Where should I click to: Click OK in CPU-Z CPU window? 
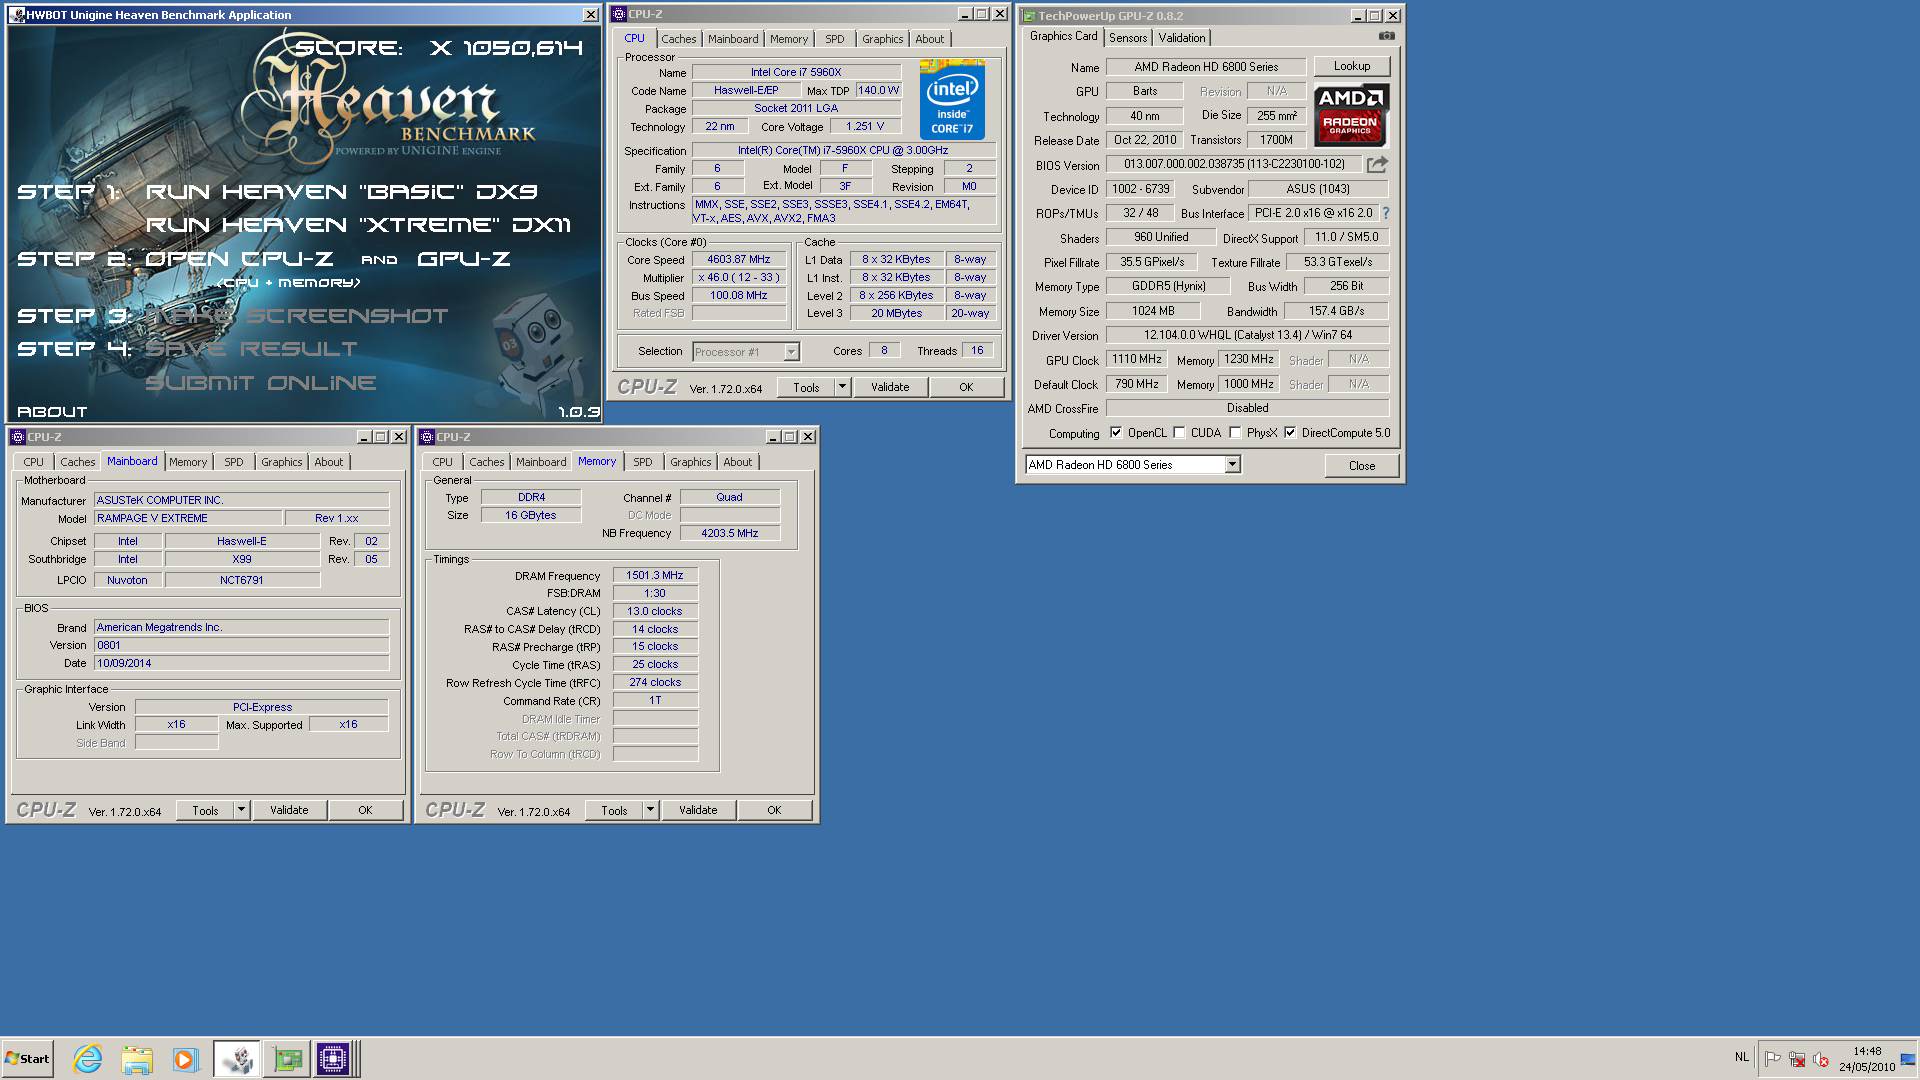[x=966, y=387]
